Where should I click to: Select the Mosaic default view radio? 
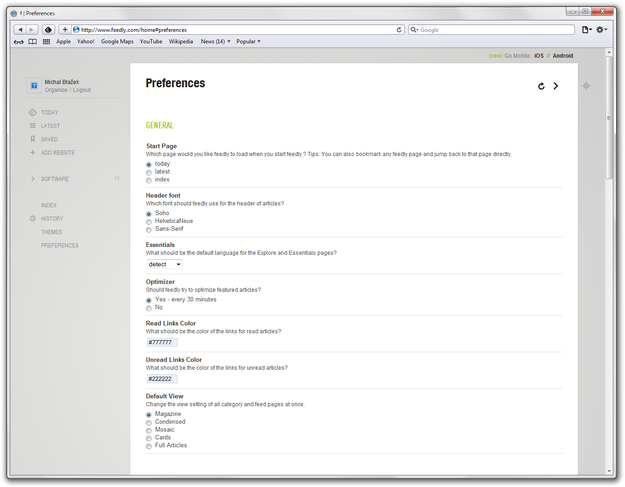tap(149, 430)
